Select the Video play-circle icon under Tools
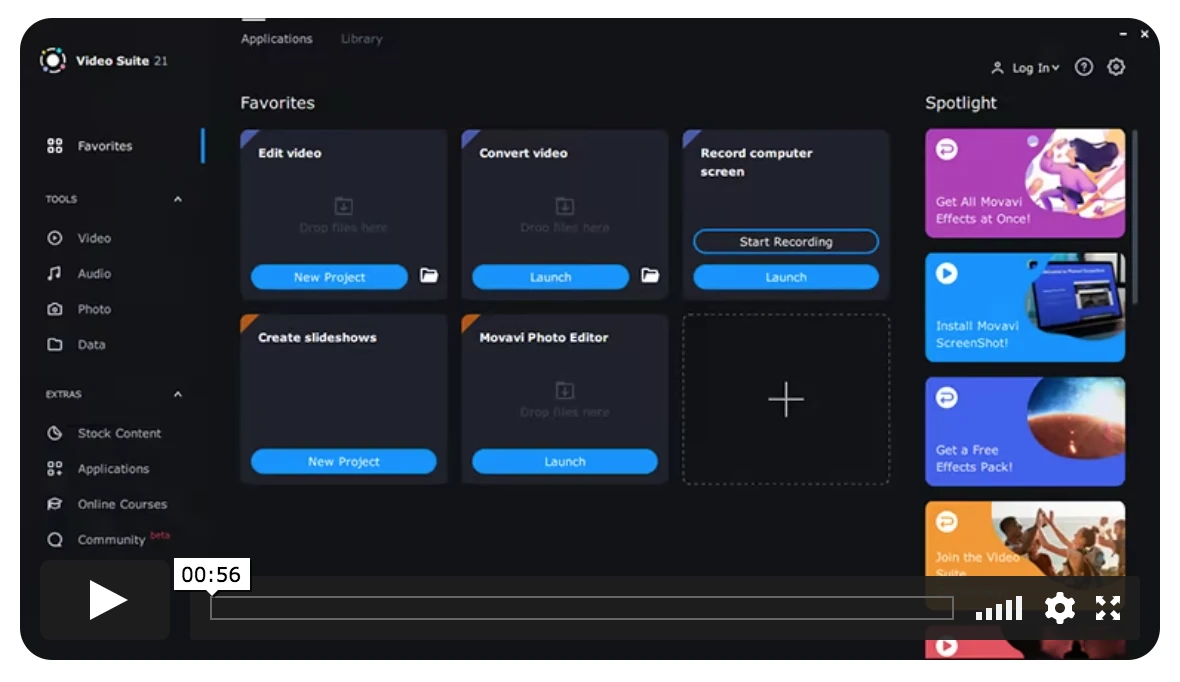The image size is (1180, 682). [x=54, y=238]
